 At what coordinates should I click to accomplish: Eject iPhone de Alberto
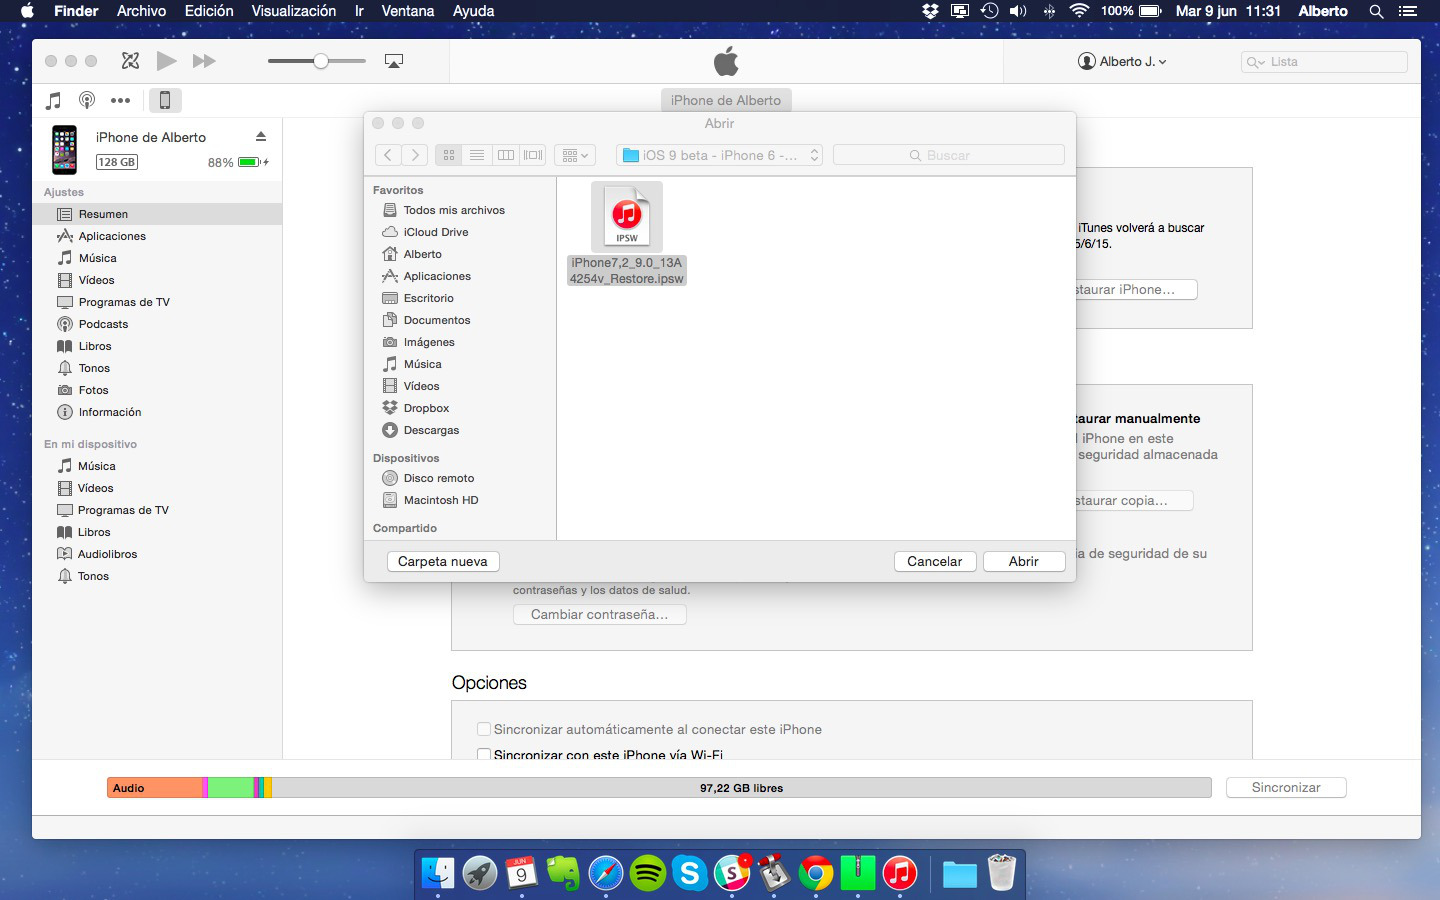click(261, 137)
